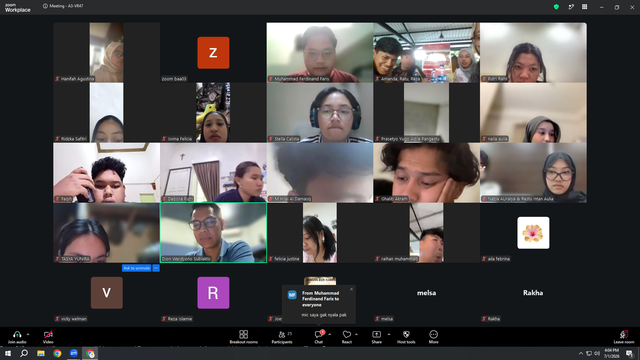Click the Join audio headphone icon

[x=17, y=334]
